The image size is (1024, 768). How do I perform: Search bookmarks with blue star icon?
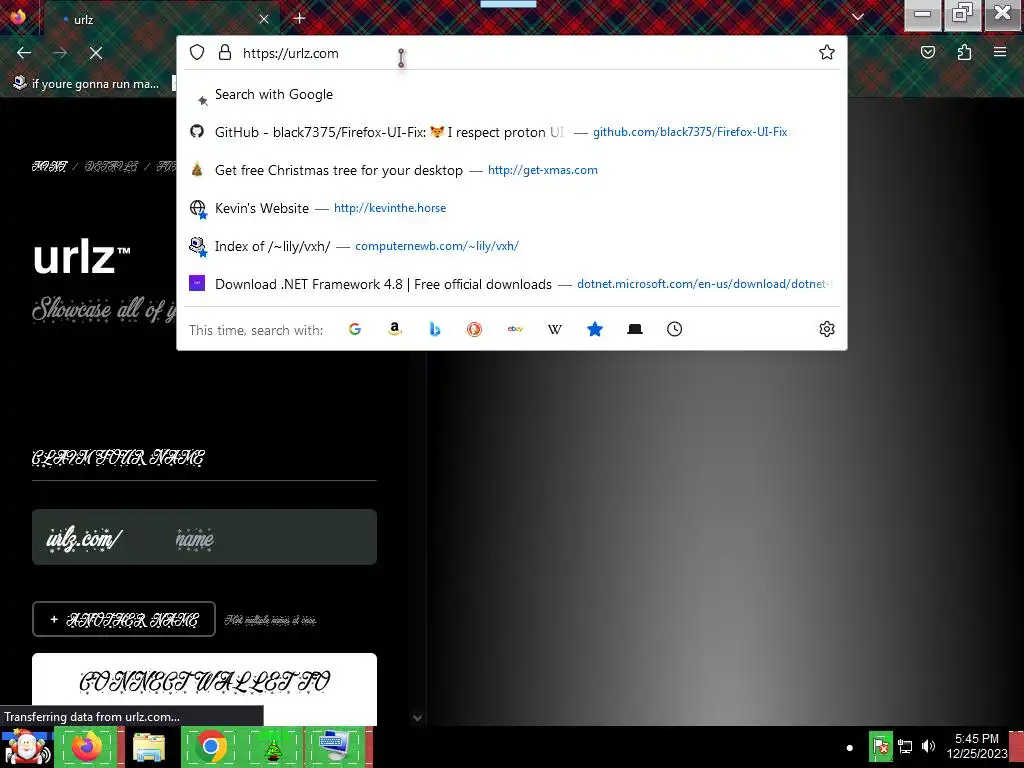(x=594, y=329)
